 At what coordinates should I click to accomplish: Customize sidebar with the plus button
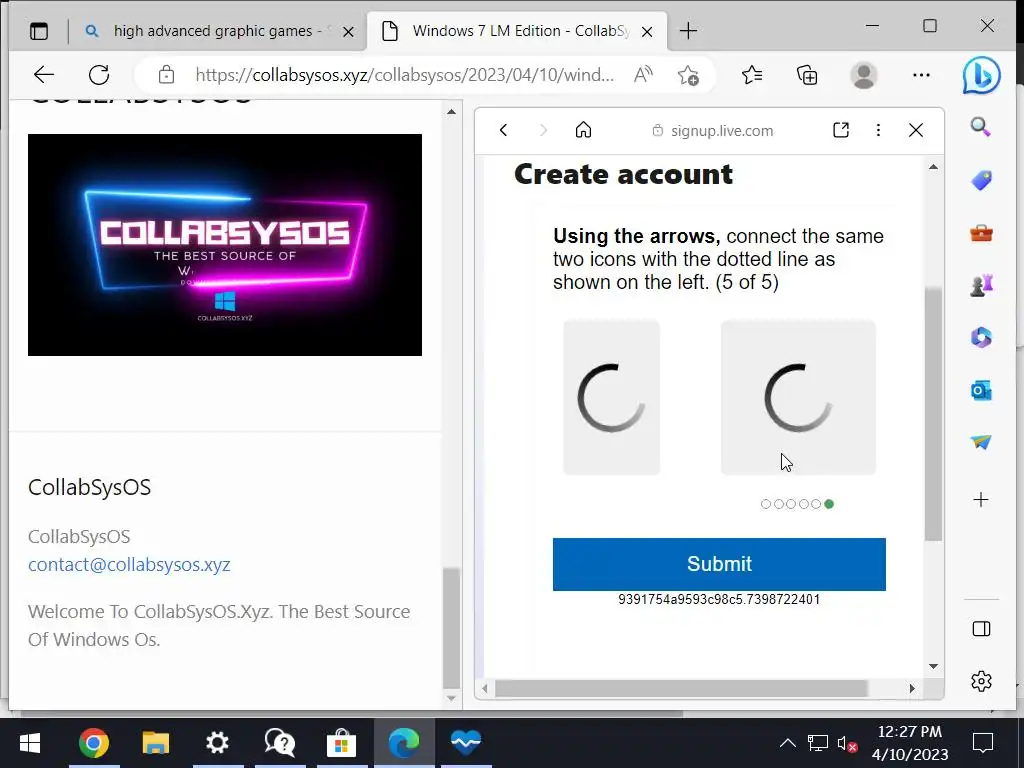(981, 500)
